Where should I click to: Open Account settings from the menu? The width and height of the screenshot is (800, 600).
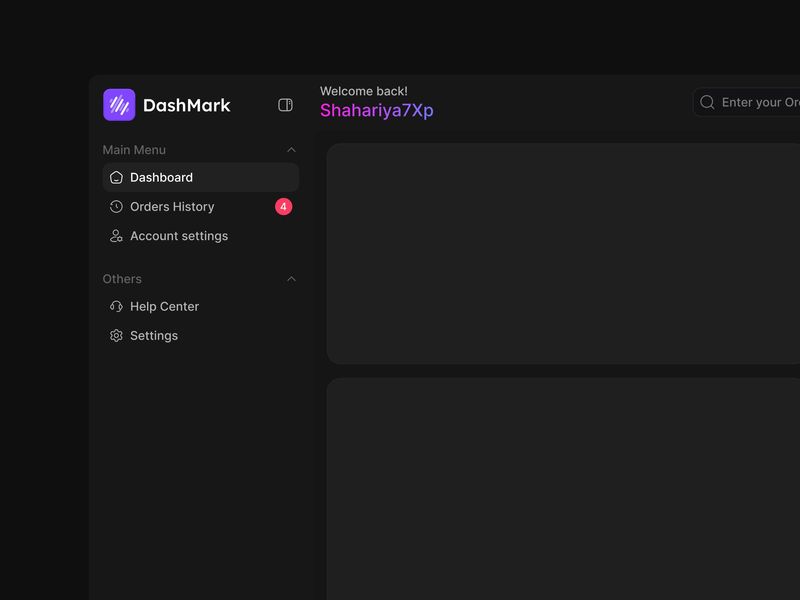coord(178,236)
